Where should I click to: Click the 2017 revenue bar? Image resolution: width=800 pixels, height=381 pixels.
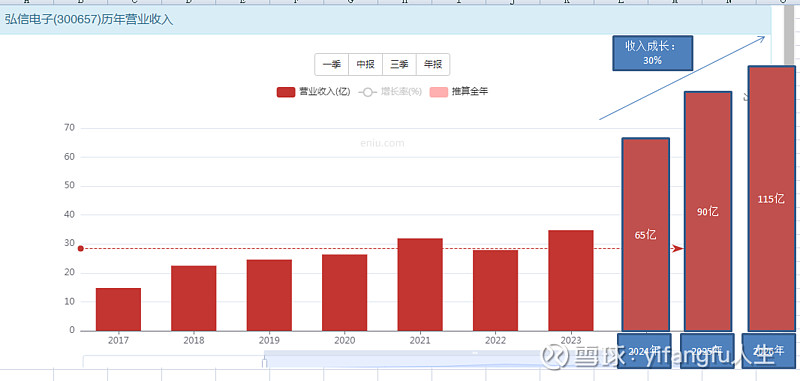118,309
